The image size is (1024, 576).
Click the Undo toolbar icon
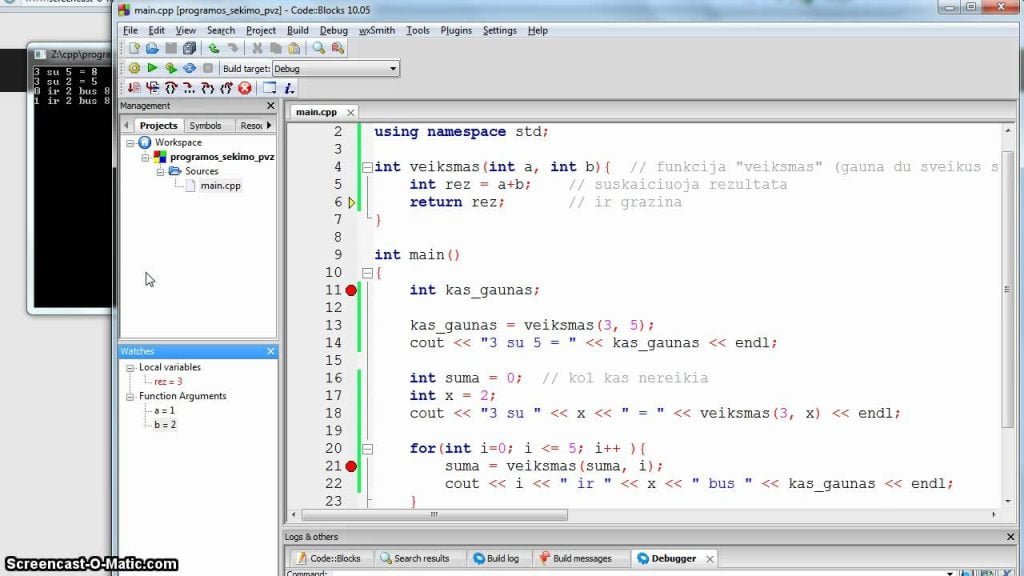click(x=214, y=48)
